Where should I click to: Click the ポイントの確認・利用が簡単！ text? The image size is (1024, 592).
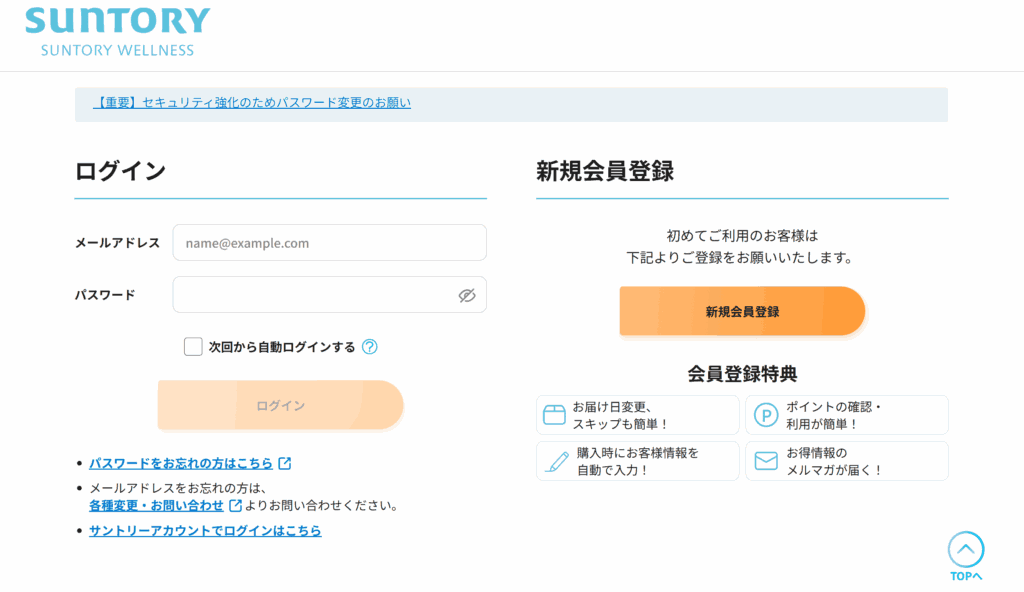[x=834, y=416]
